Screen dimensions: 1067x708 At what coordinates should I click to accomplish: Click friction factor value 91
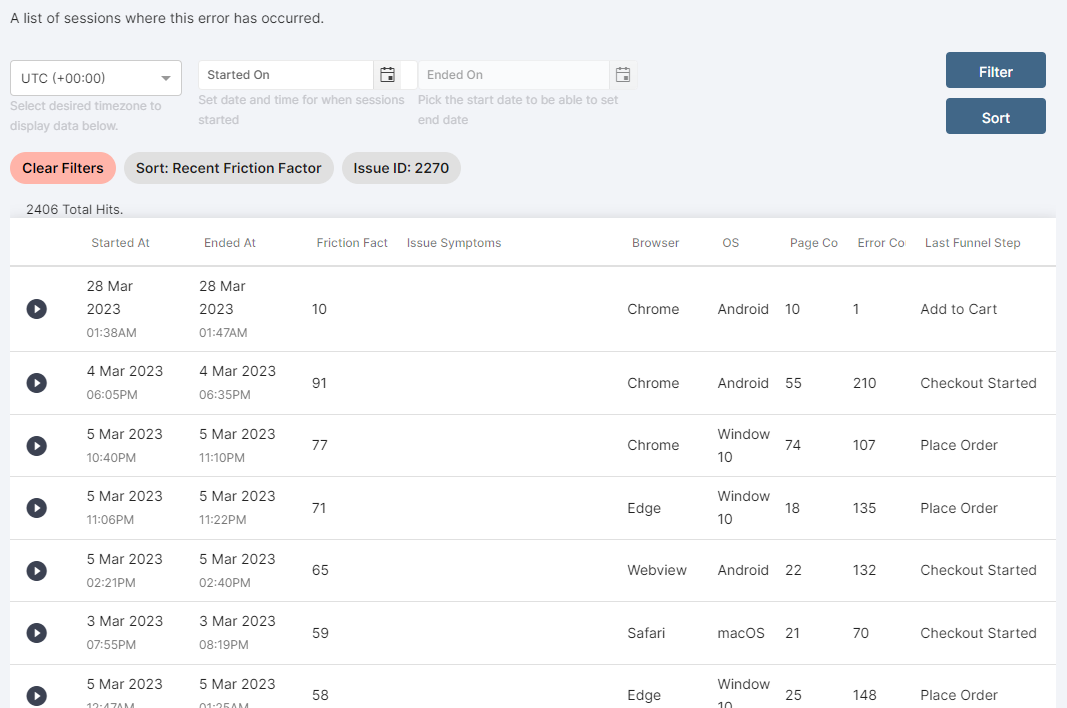(319, 383)
